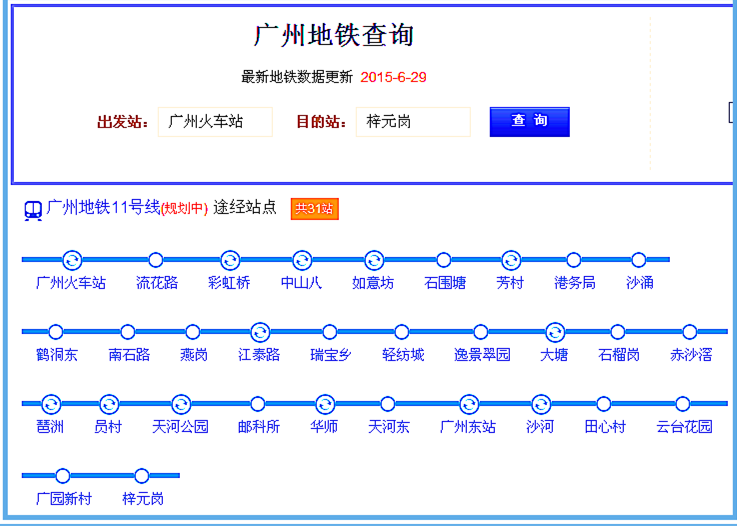This screenshot has width=737, height=526.
Task: Click the station circle above 邮科所
Action: click(x=258, y=404)
